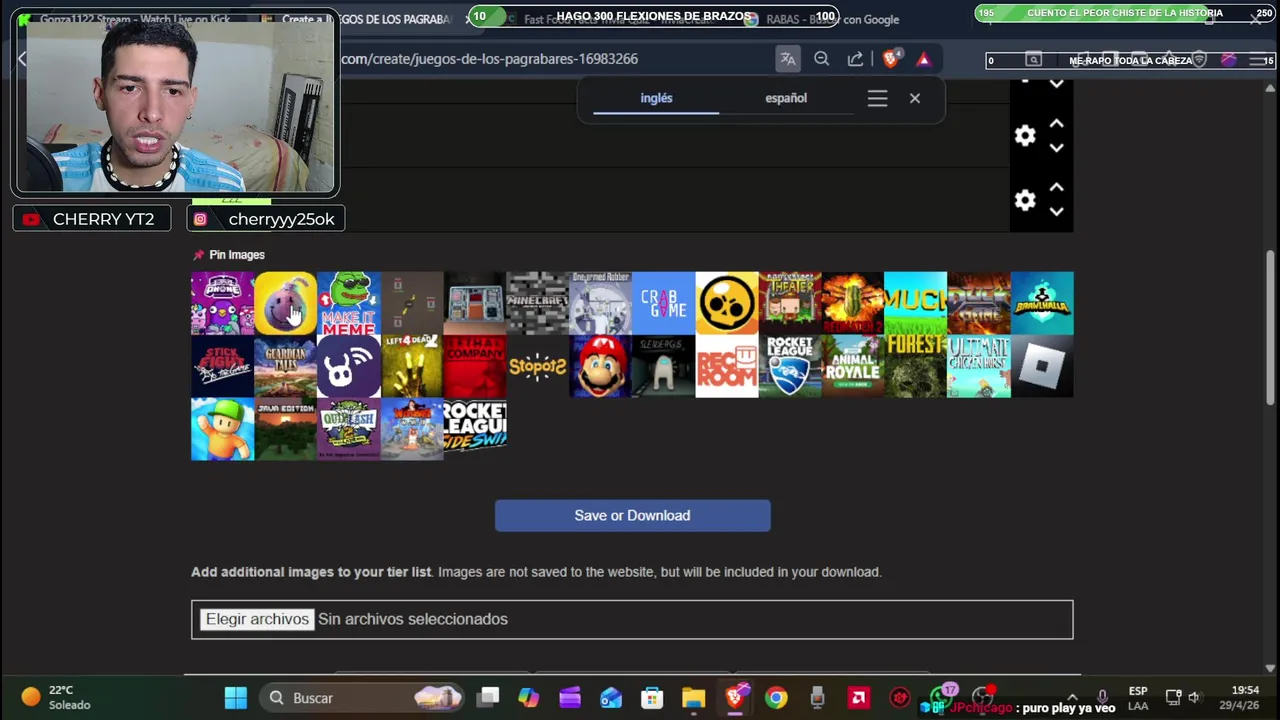
Task: Launch Copilot from the taskbar
Action: point(529,698)
